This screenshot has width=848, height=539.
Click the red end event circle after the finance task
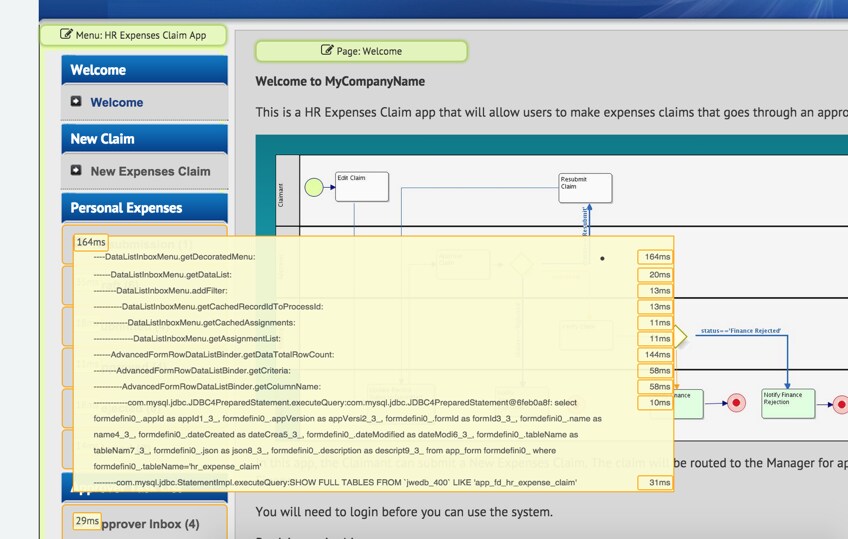point(736,403)
